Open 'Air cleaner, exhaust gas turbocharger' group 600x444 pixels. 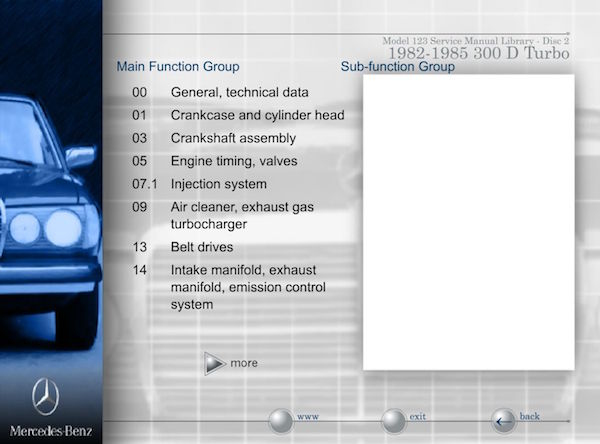click(242, 215)
